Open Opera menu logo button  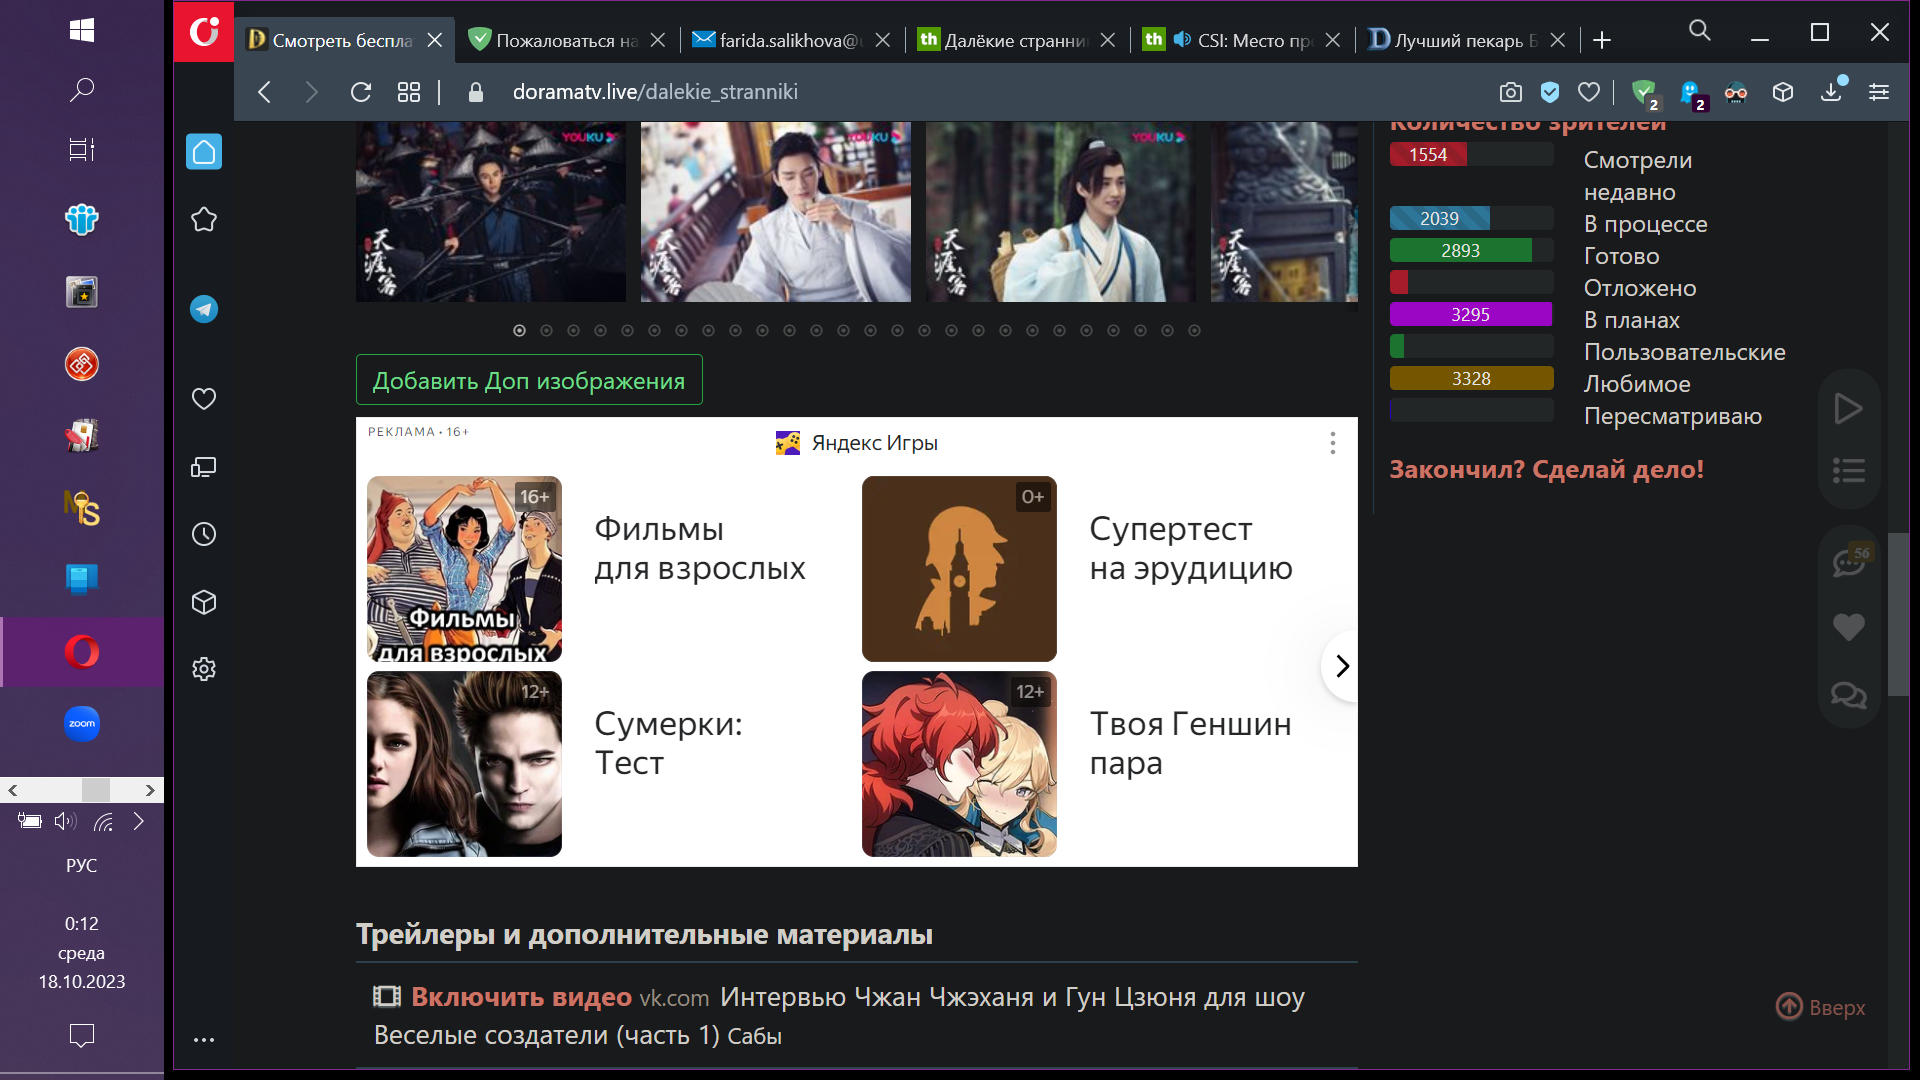204,32
